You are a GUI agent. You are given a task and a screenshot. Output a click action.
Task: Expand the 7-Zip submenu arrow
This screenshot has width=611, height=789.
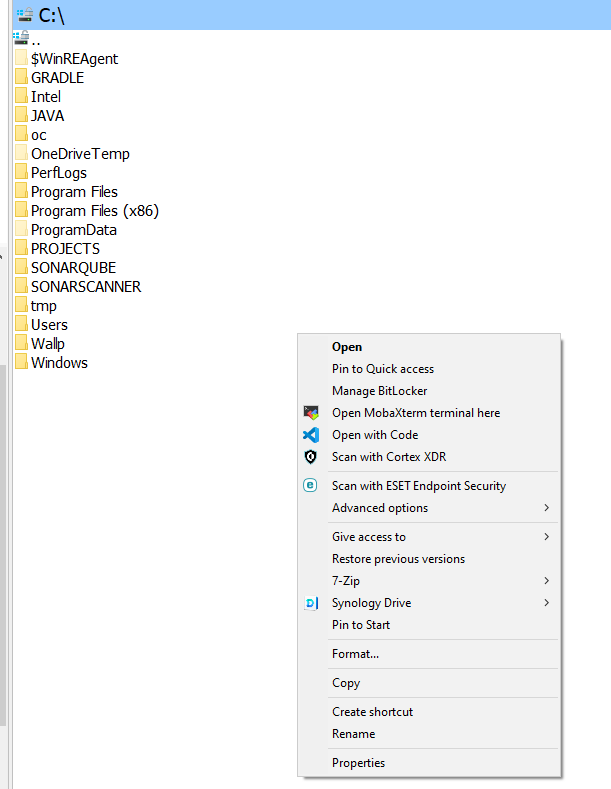tap(547, 581)
